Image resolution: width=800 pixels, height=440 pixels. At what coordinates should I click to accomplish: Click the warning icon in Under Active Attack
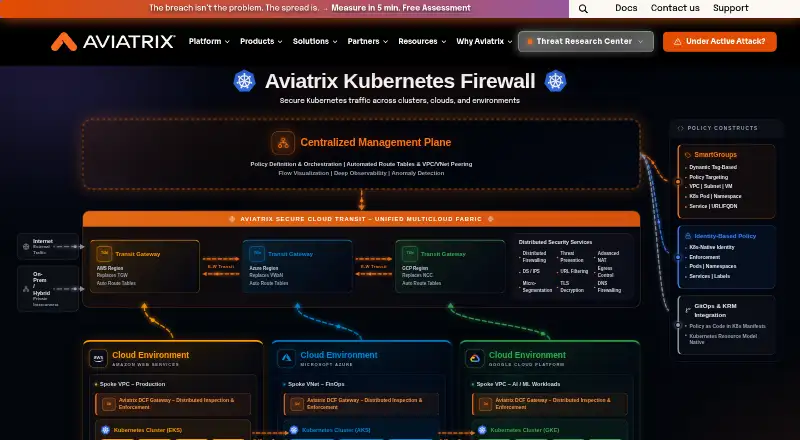click(x=678, y=42)
